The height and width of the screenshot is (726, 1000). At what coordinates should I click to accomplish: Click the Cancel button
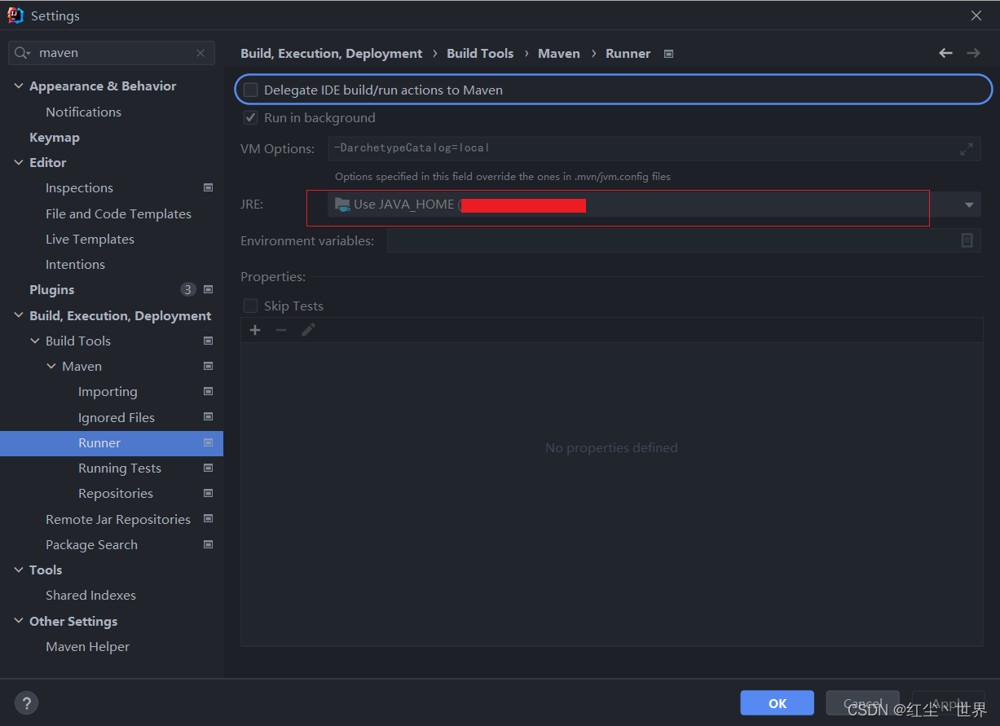(x=862, y=703)
